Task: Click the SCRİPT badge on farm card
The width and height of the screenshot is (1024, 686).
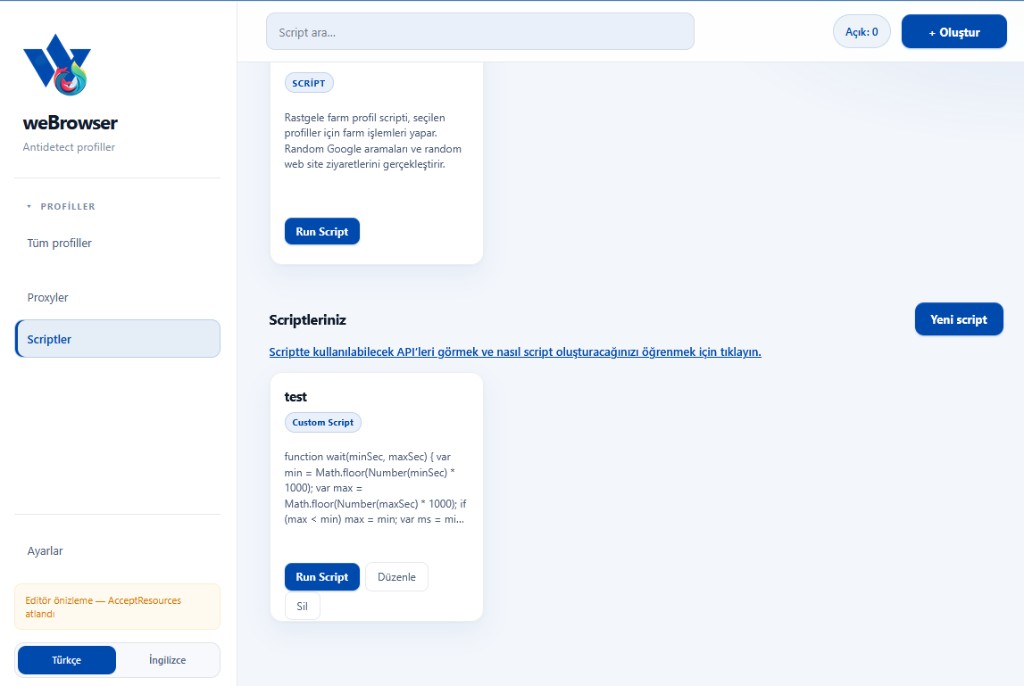Action: [309, 83]
